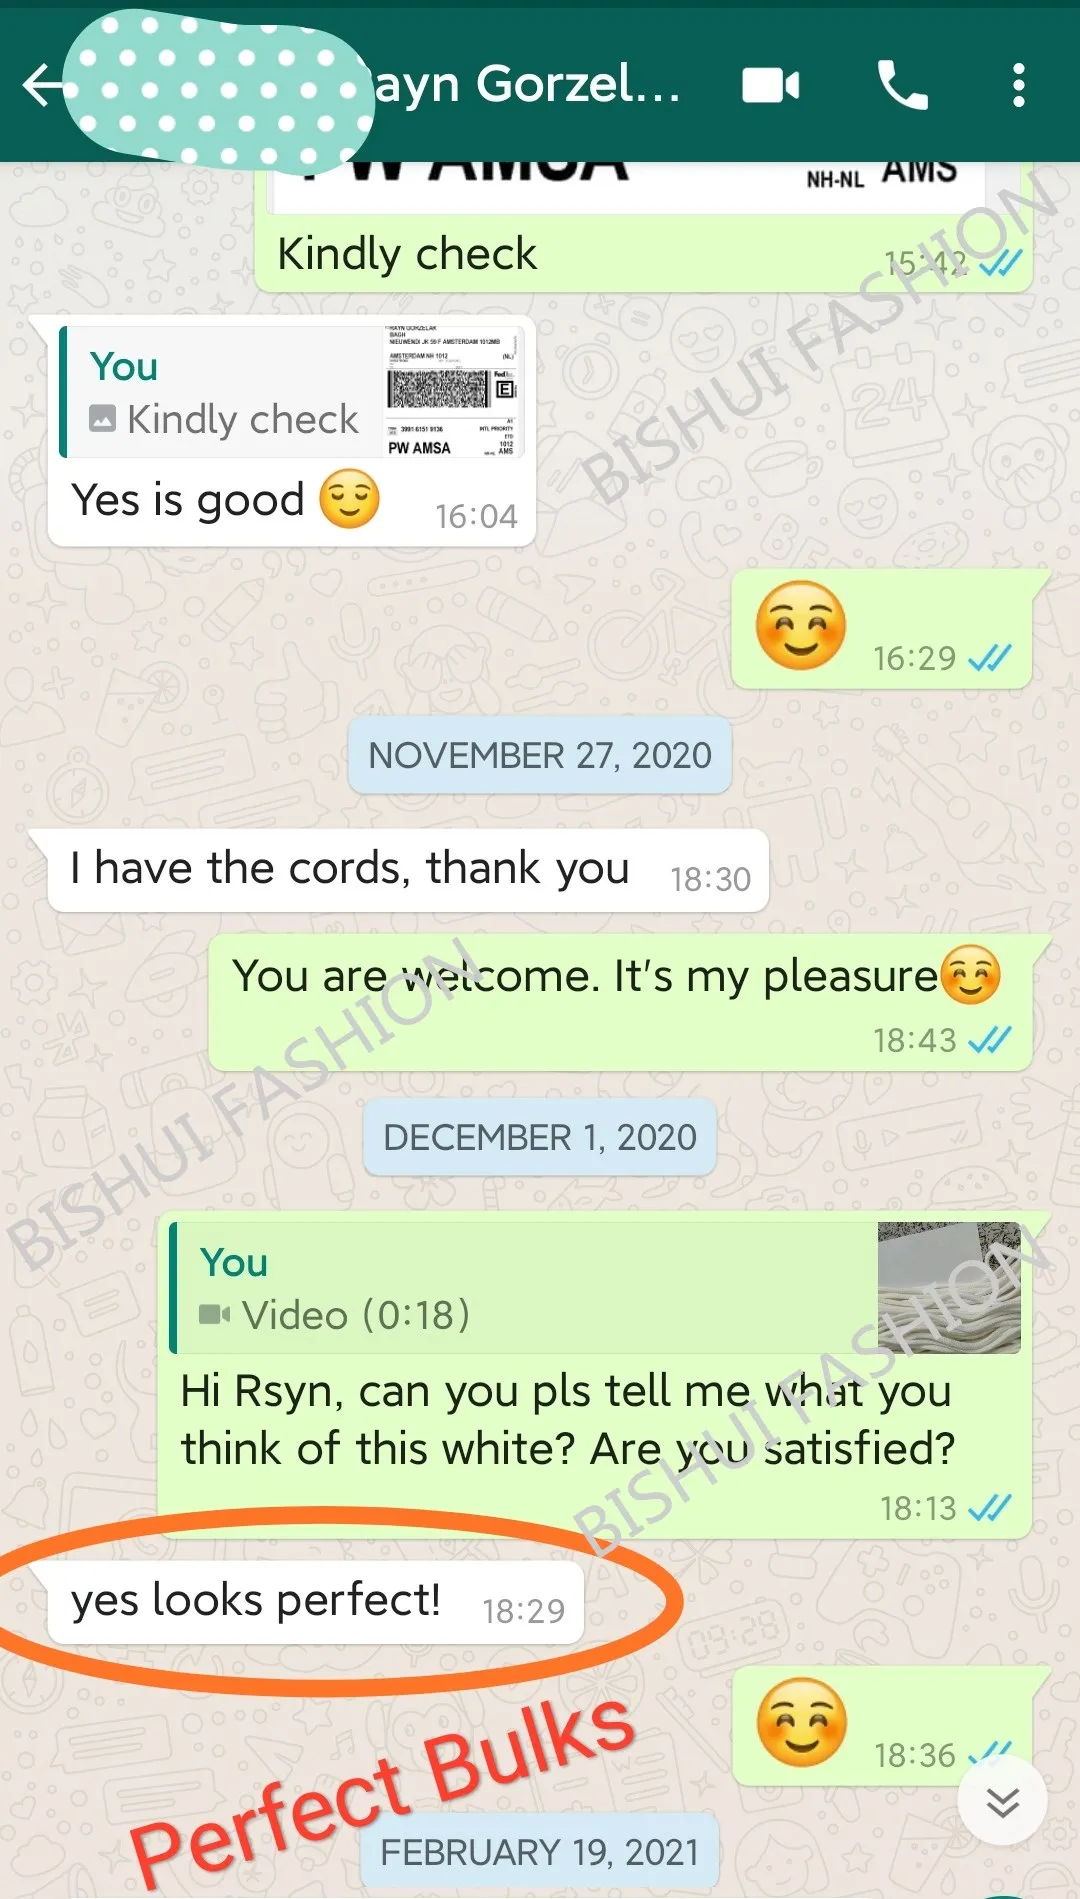Tap the read ticks on 18:43 message
The height and width of the screenshot is (1899, 1080).
[990, 1040]
